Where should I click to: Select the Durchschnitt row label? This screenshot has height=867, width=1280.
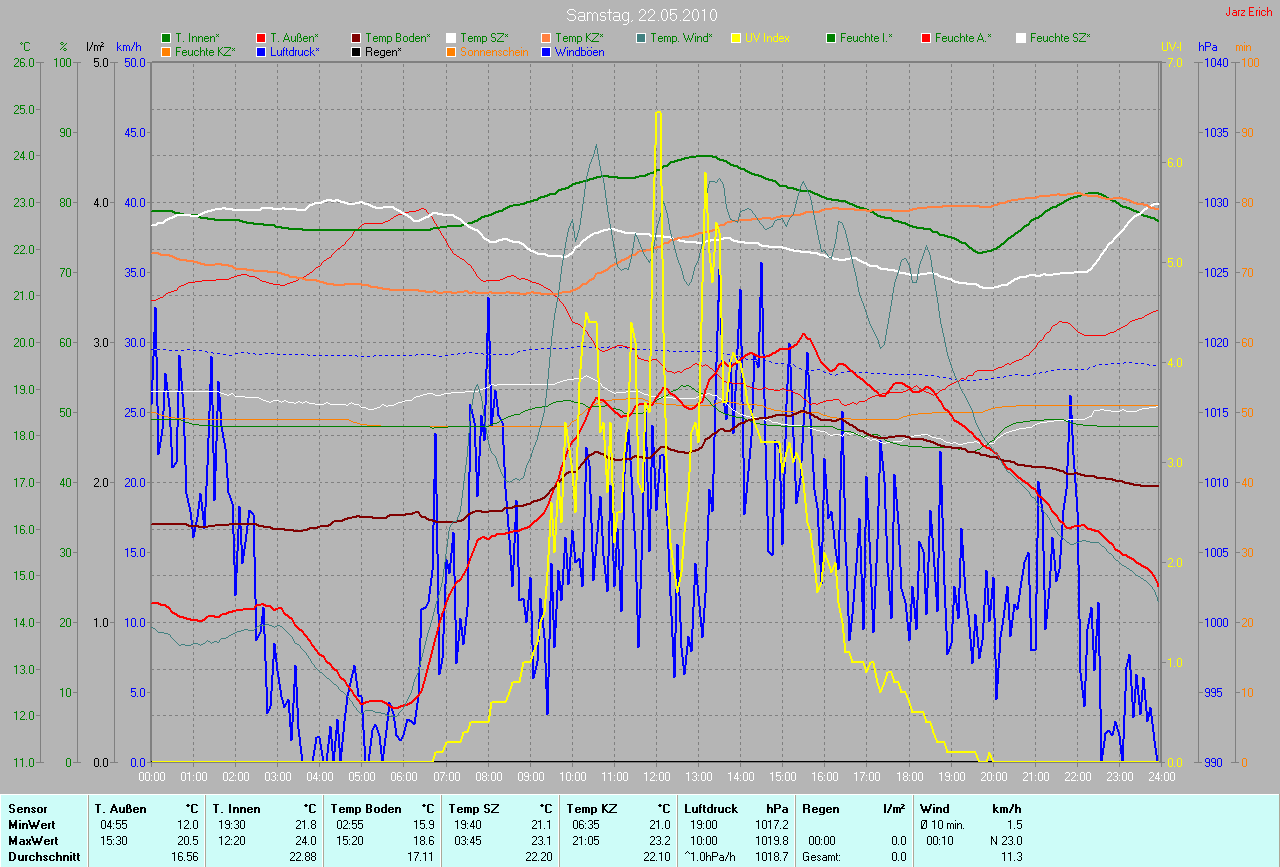click(43, 857)
